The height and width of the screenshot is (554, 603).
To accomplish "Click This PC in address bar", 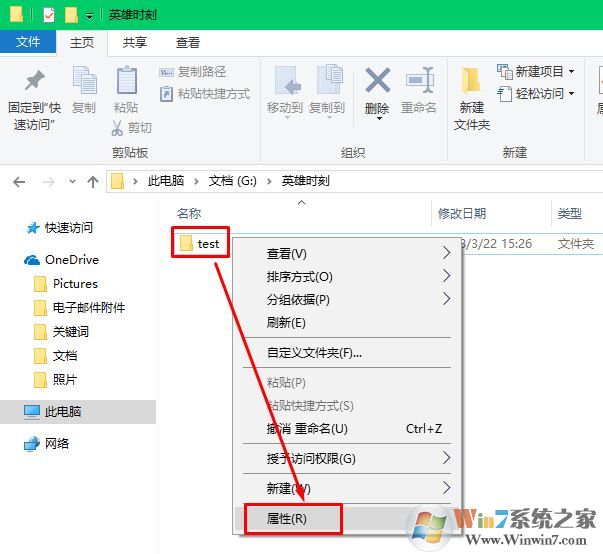I will (x=166, y=181).
